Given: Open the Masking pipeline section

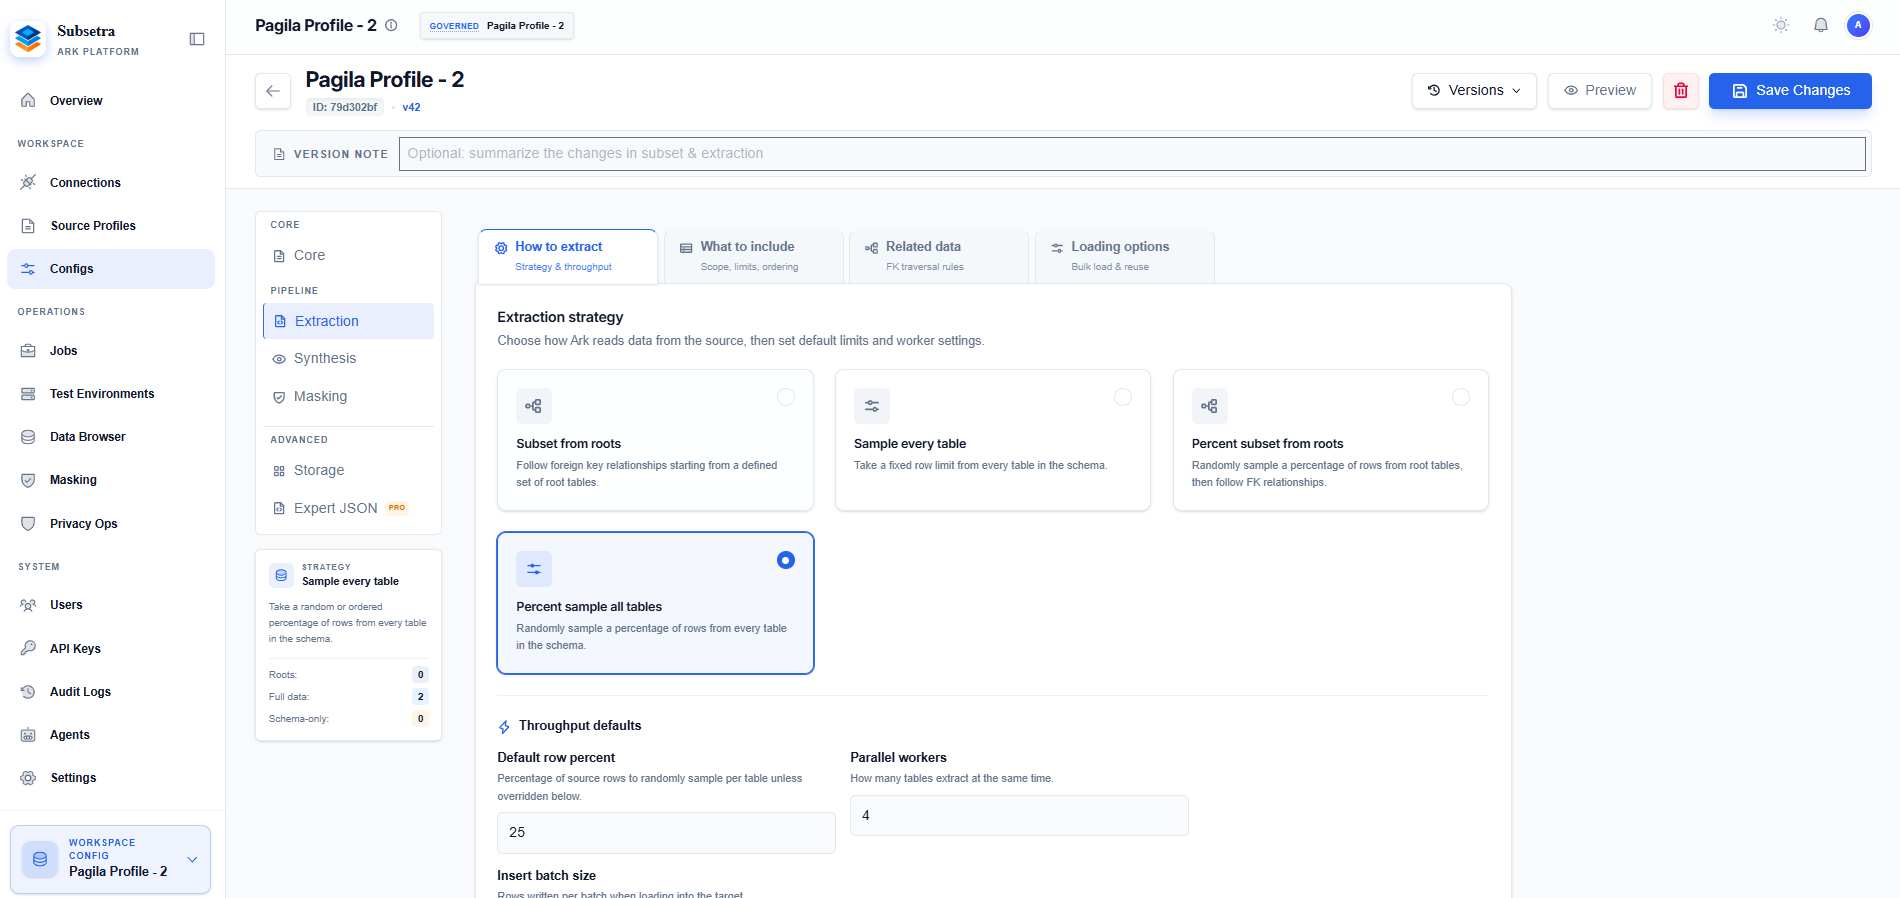Looking at the screenshot, I should point(348,397).
